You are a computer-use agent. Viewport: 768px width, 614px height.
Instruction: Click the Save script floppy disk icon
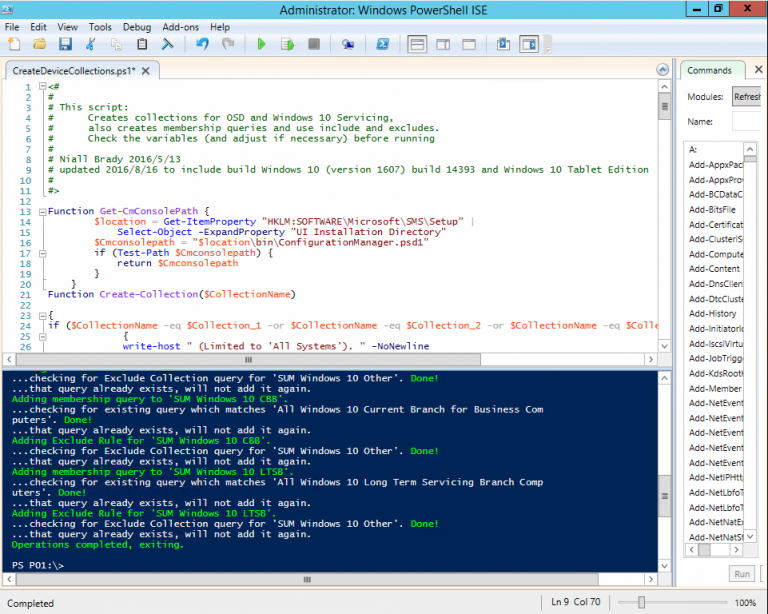[65, 44]
